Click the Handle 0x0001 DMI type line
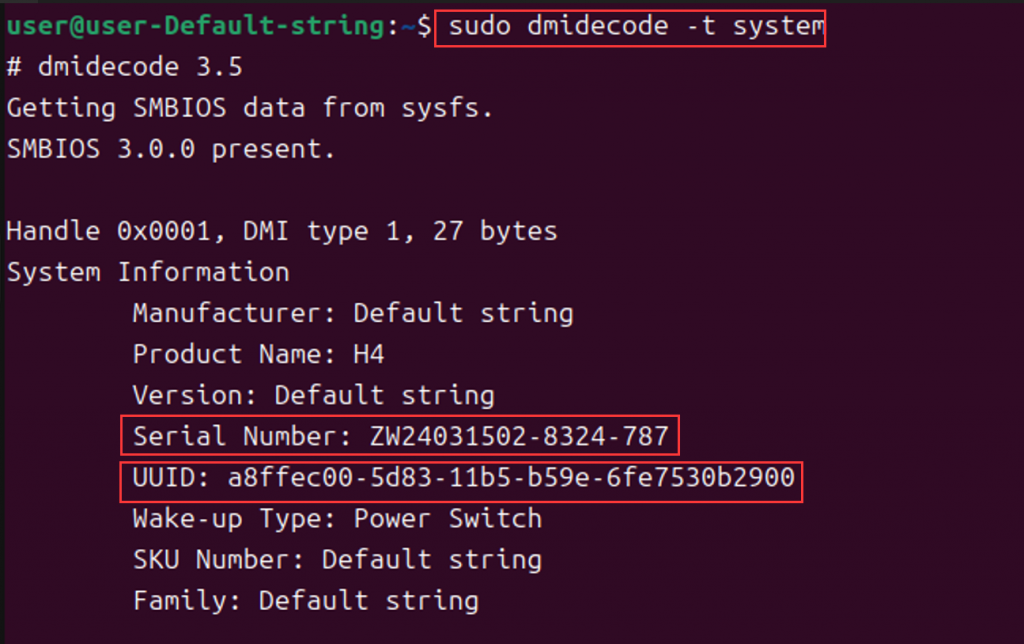Image resolution: width=1024 pixels, height=644 pixels. [x=282, y=231]
